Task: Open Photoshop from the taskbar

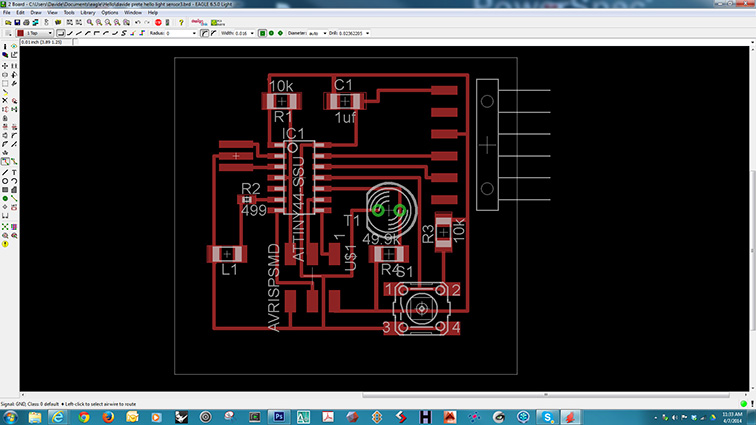Action: click(x=279, y=417)
